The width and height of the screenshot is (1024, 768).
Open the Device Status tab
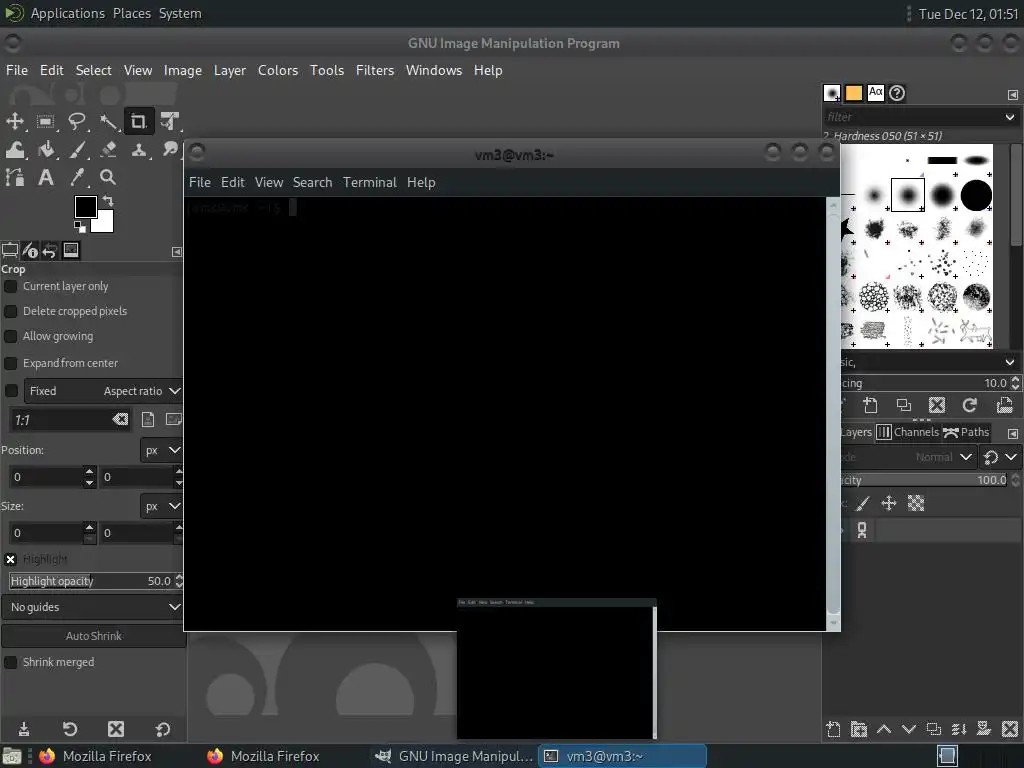[29, 251]
